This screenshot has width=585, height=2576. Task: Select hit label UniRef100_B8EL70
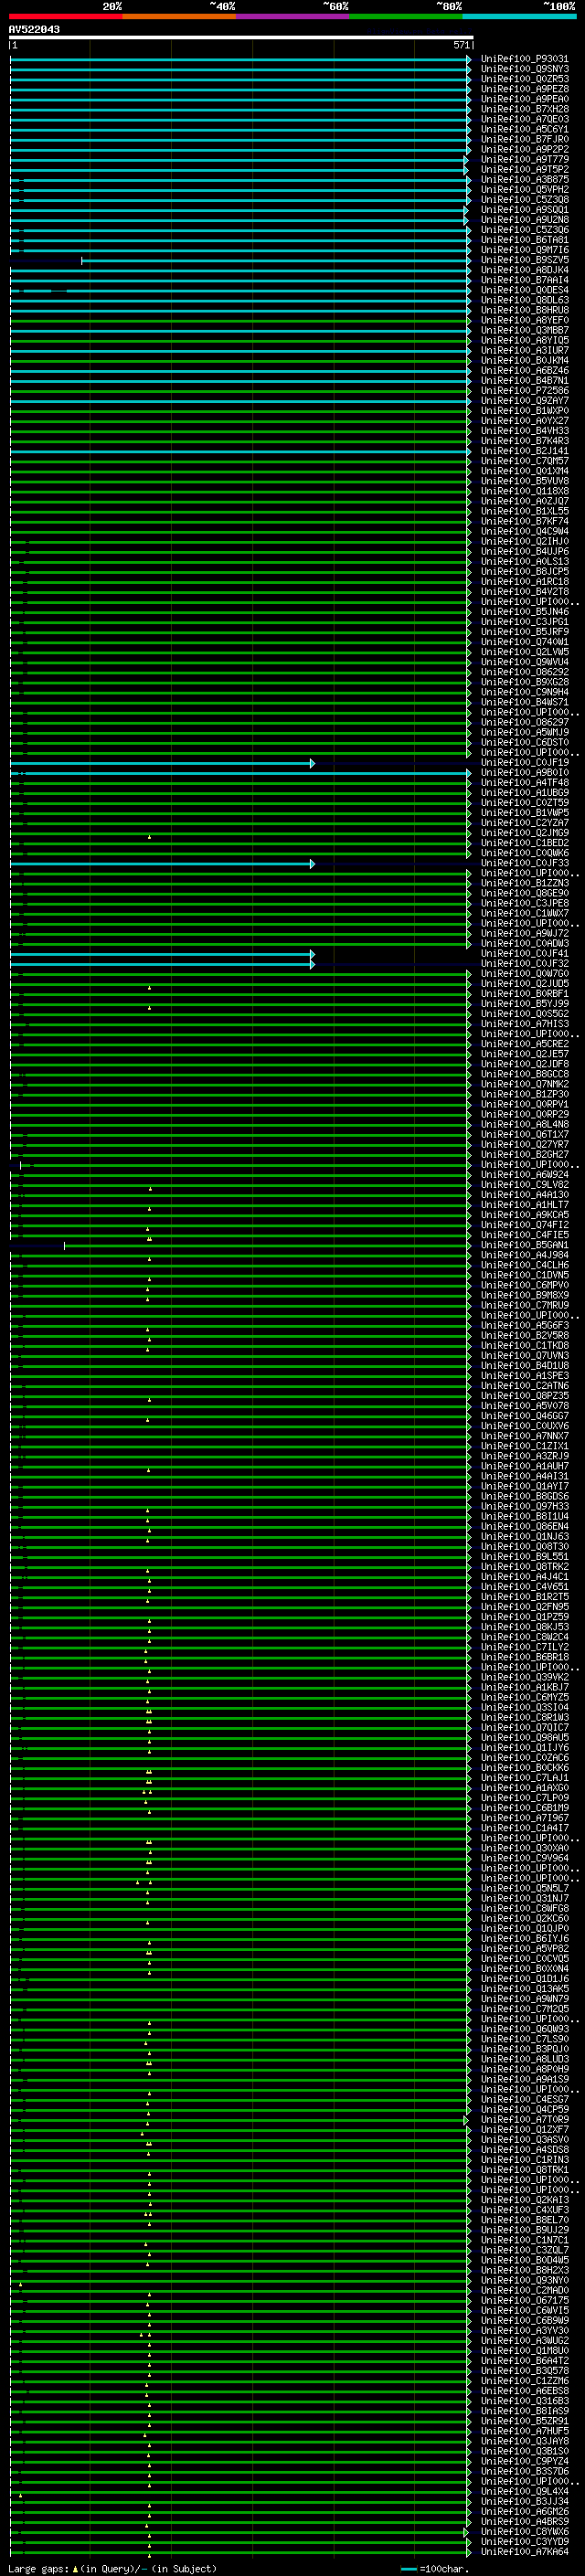tap(525, 2220)
